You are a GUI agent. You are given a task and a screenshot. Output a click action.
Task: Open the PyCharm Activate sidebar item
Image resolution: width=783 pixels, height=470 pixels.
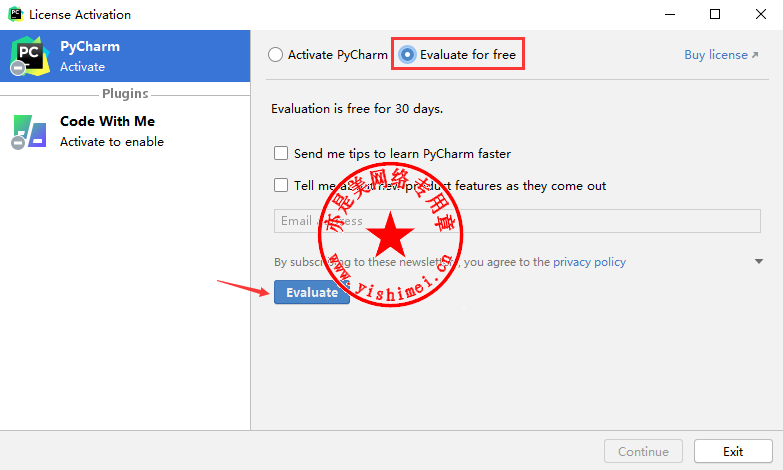(125, 56)
